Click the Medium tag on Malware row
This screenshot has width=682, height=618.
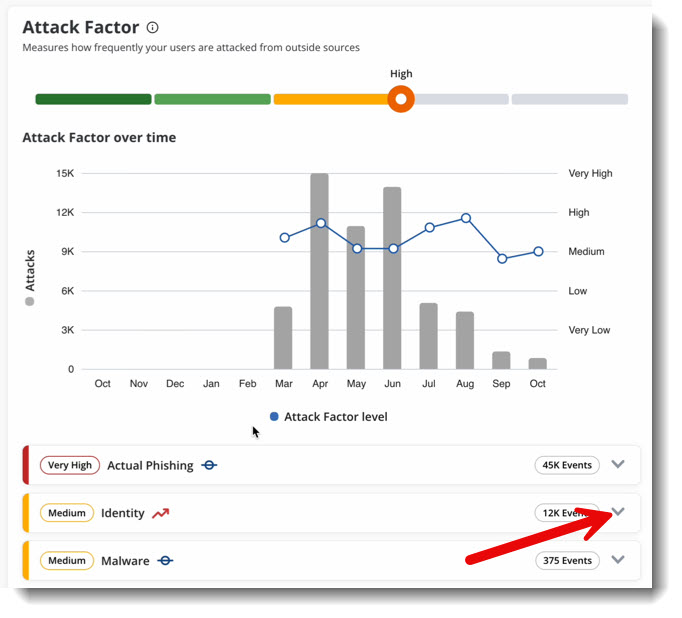point(67,561)
